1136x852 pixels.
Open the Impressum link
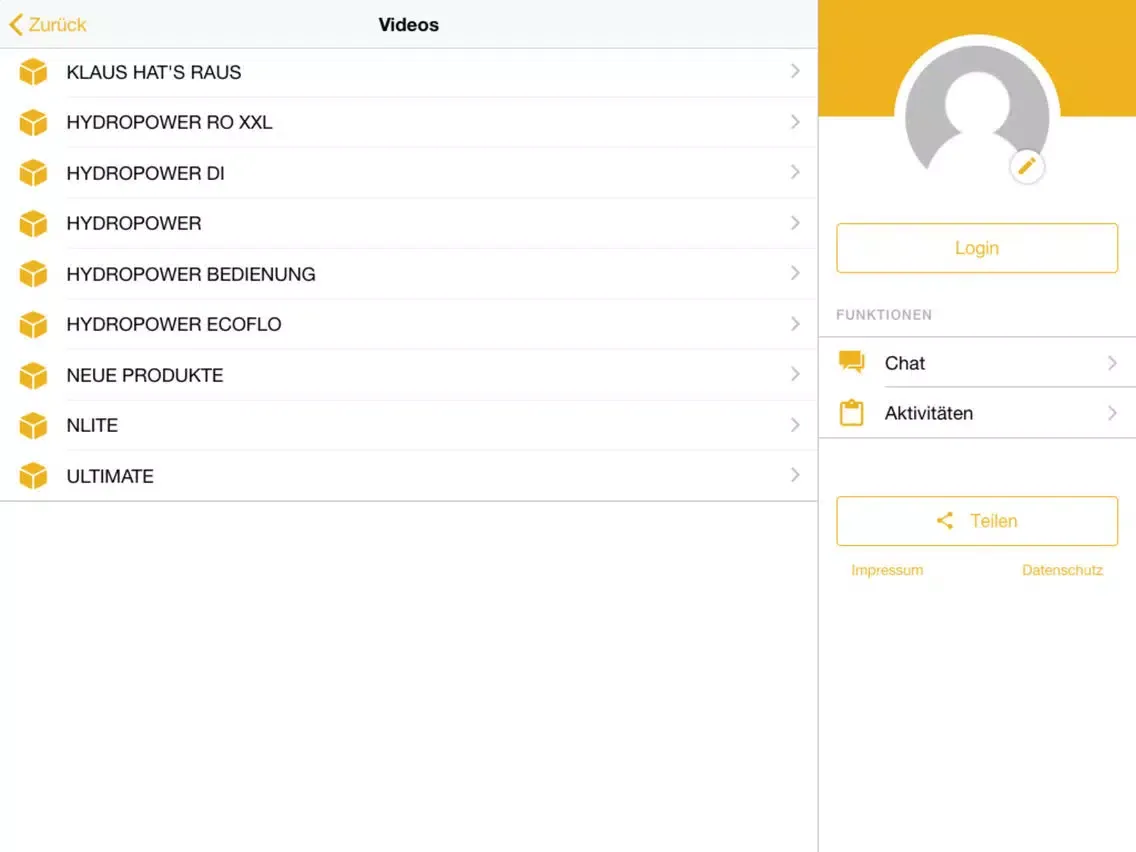[x=887, y=570]
